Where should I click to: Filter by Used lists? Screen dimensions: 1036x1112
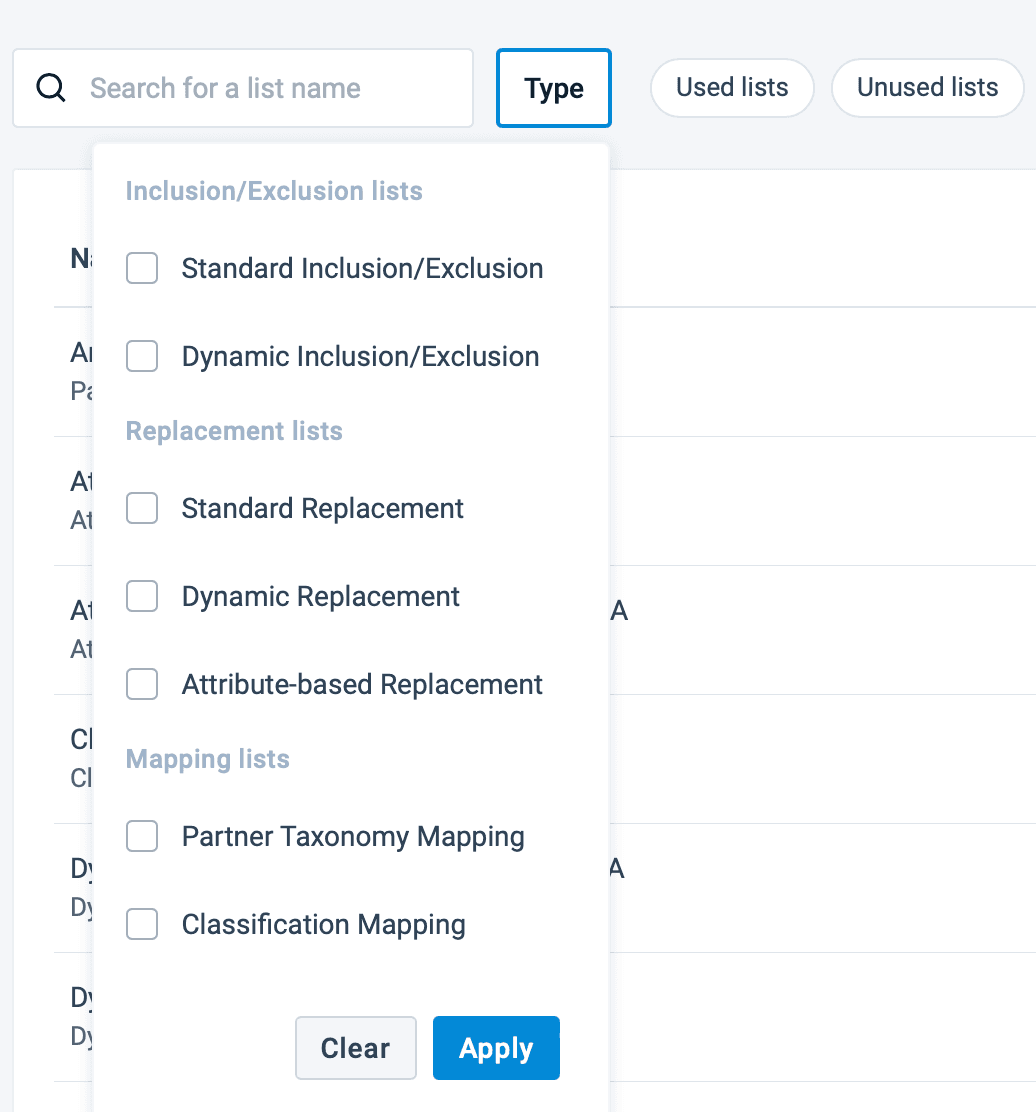coord(732,88)
